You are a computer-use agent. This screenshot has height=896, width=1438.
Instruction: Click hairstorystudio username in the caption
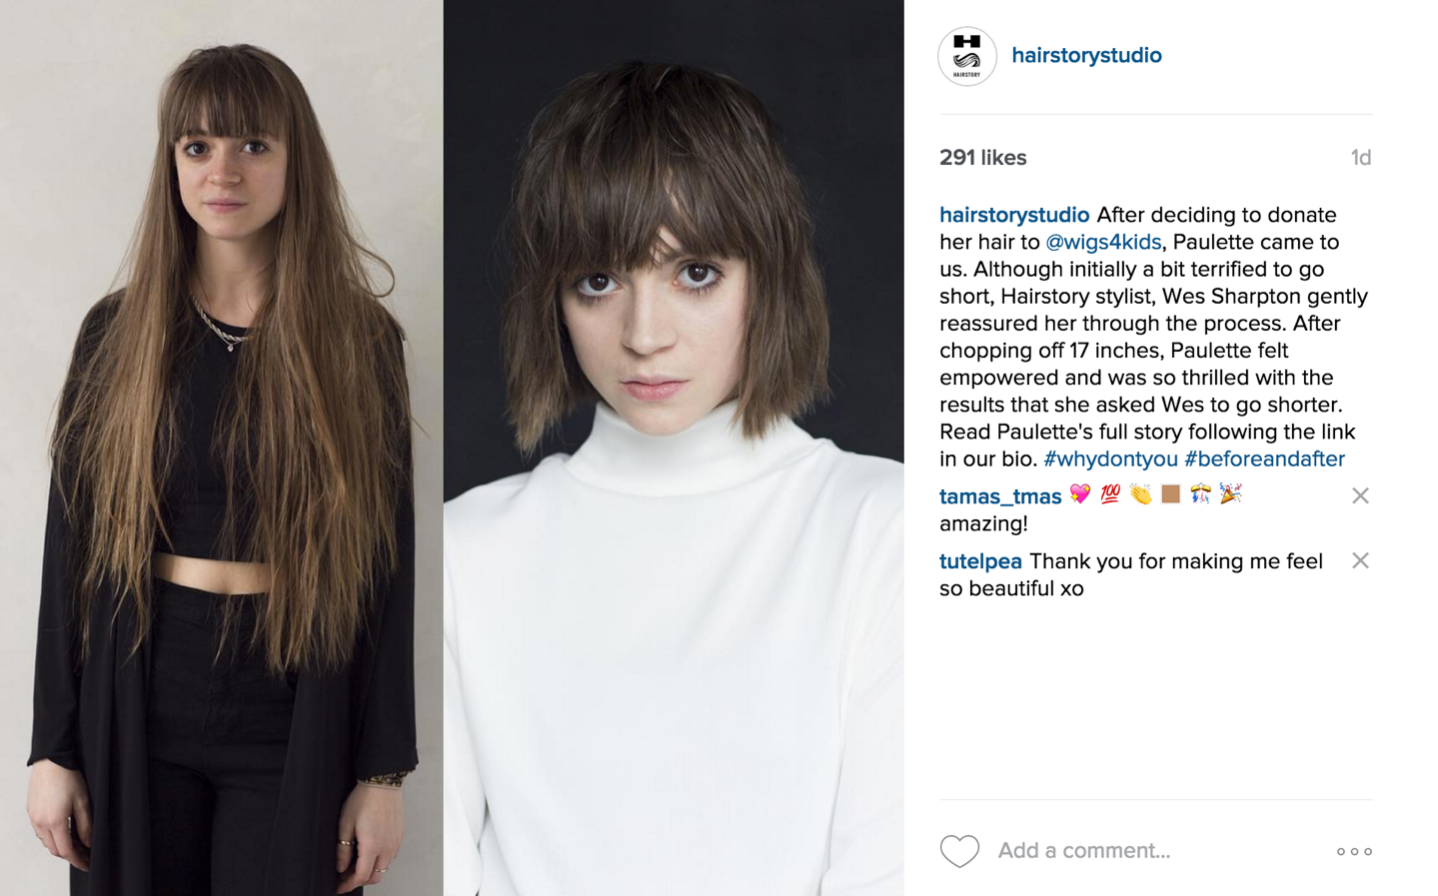(x=1014, y=215)
